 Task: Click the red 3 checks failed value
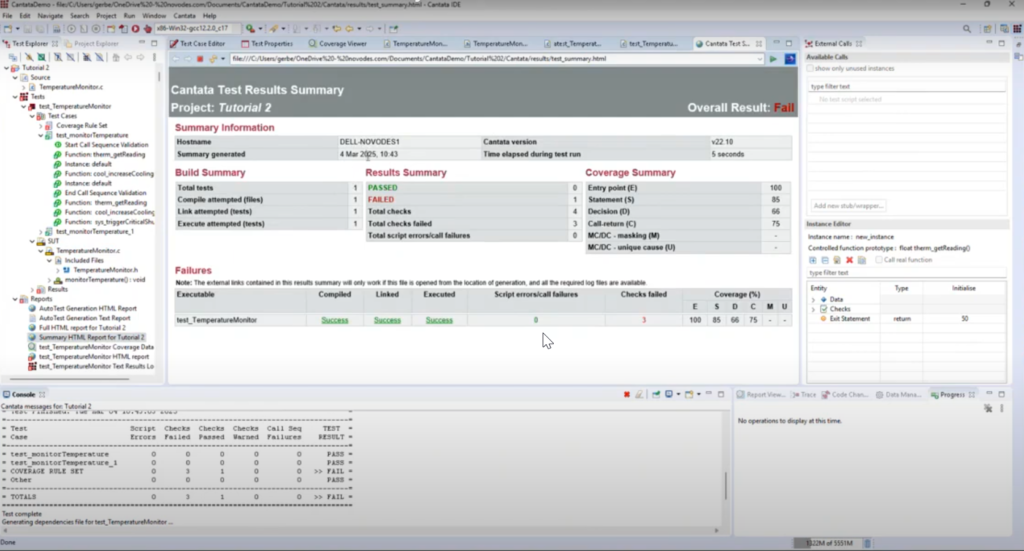pyautogui.click(x=643, y=321)
